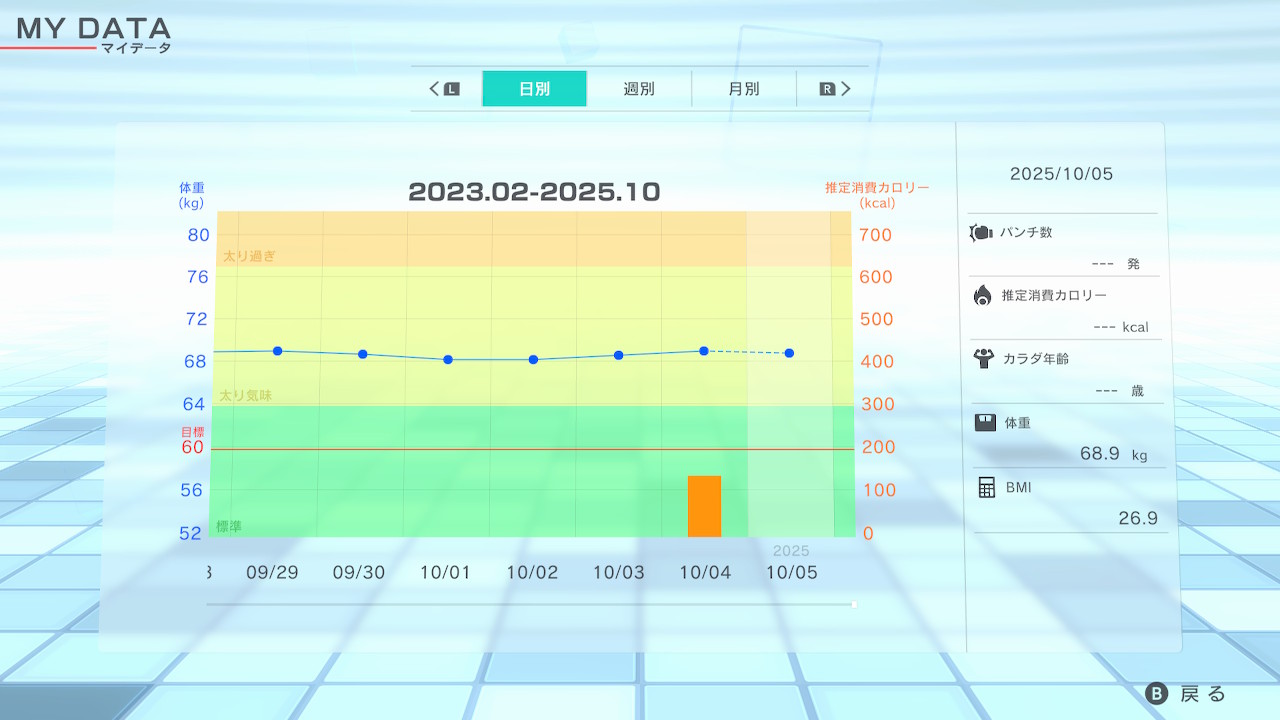The height and width of the screenshot is (720, 1280).
Task: Click the left chevron arrow by the tabs
Action: click(434, 89)
